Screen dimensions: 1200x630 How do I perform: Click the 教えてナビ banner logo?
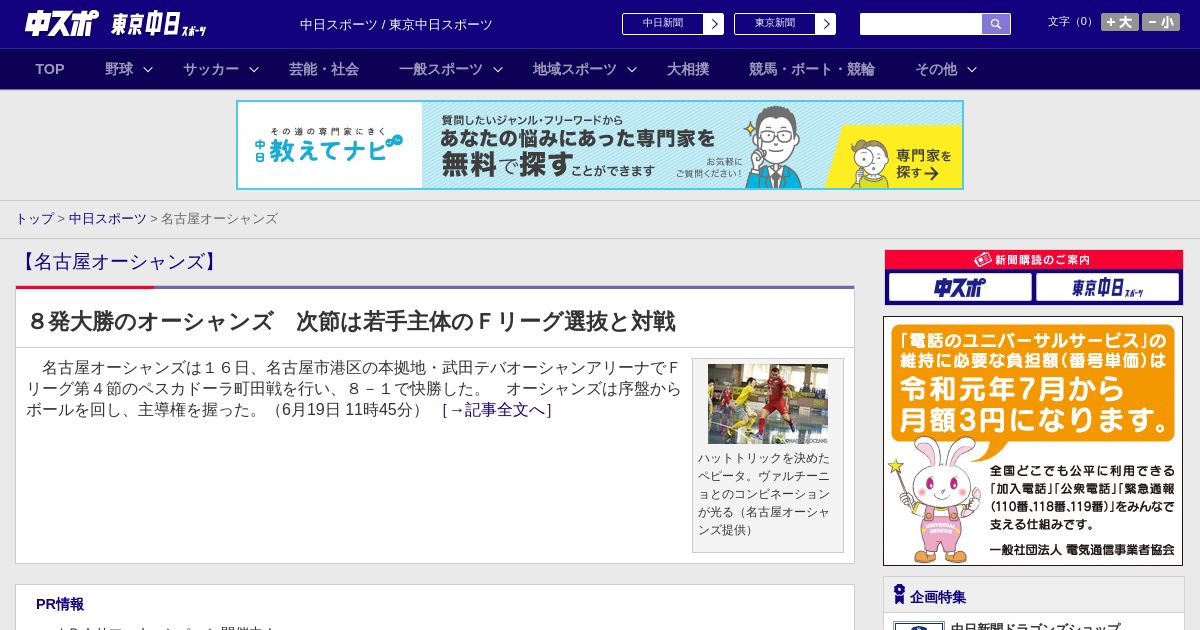pyautogui.click(x=329, y=146)
